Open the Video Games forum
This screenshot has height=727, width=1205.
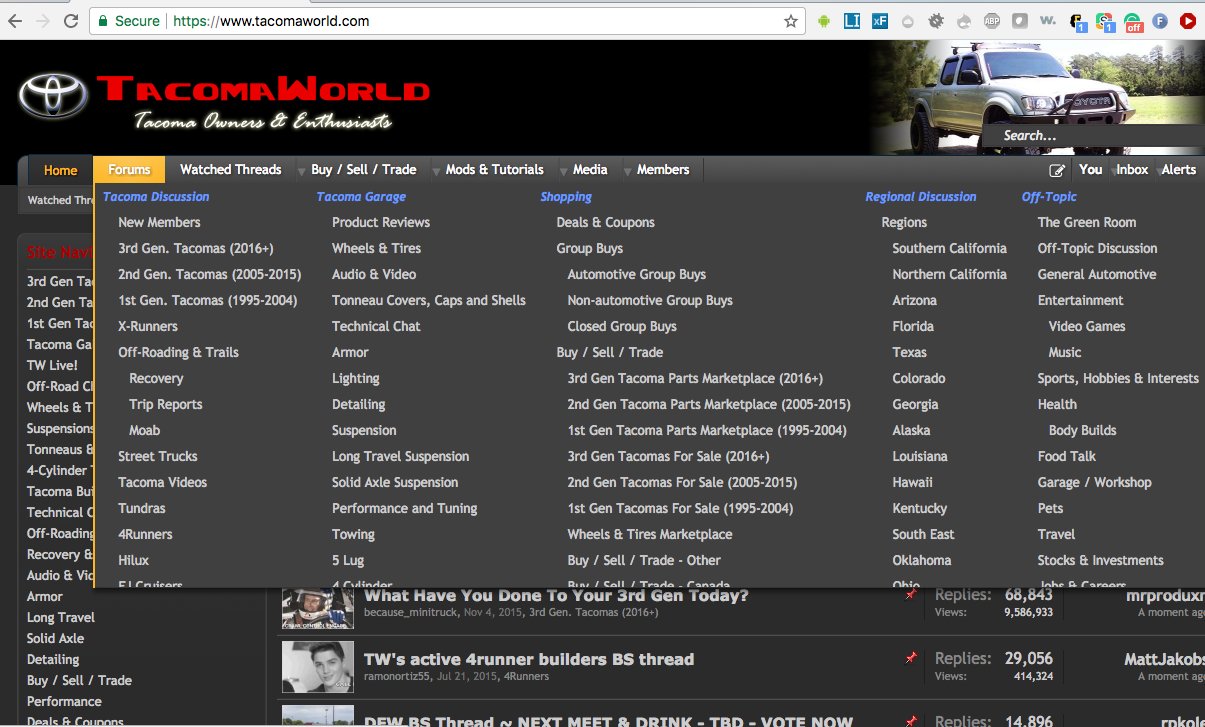[x=1087, y=326]
